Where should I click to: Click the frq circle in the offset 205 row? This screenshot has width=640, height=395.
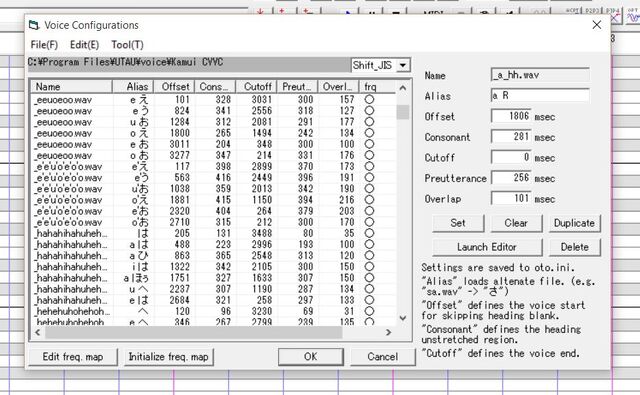(x=369, y=233)
